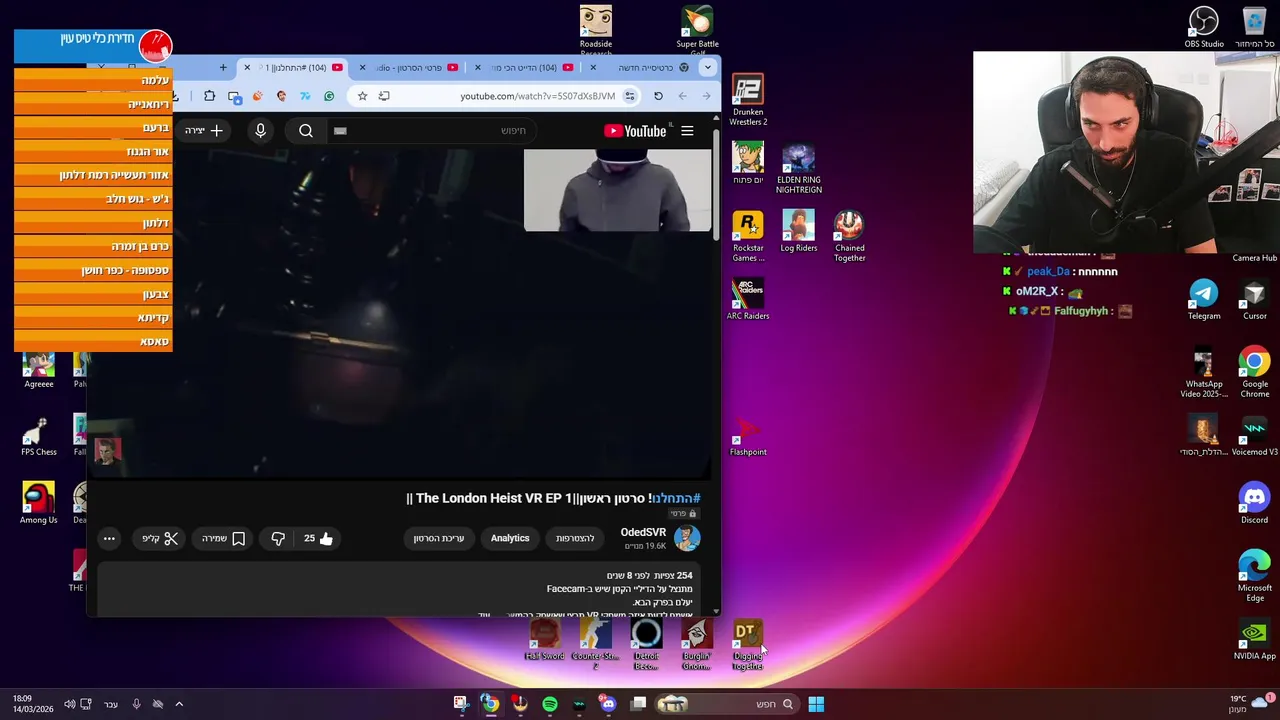Viewport: 1280px width, 720px height.
Task: Open the Digging Together desktop shortcut
Action: coord(746,645)
